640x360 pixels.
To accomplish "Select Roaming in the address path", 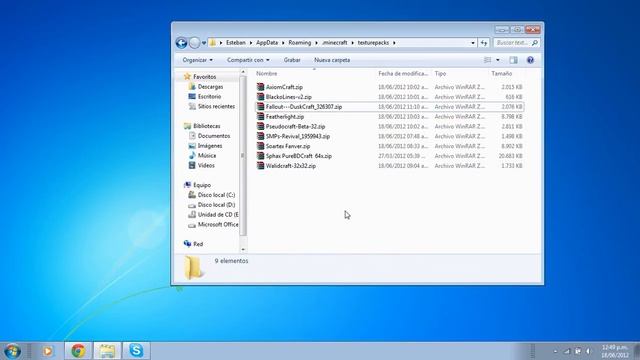I will point(300,42).
